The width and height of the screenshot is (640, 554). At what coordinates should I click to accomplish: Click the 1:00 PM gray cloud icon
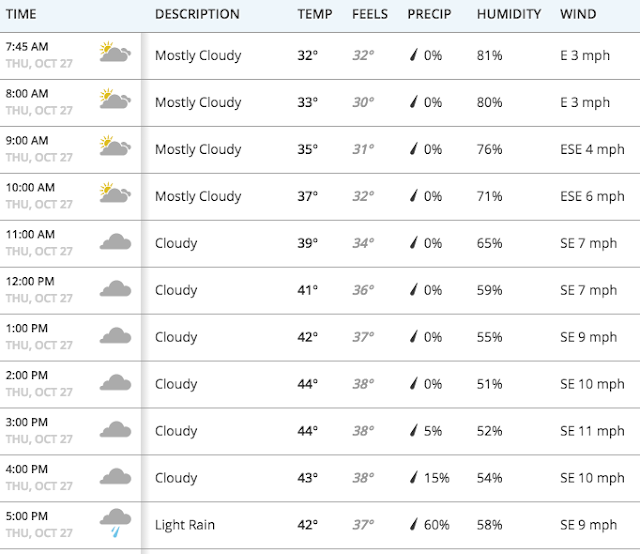coord(116,335)
